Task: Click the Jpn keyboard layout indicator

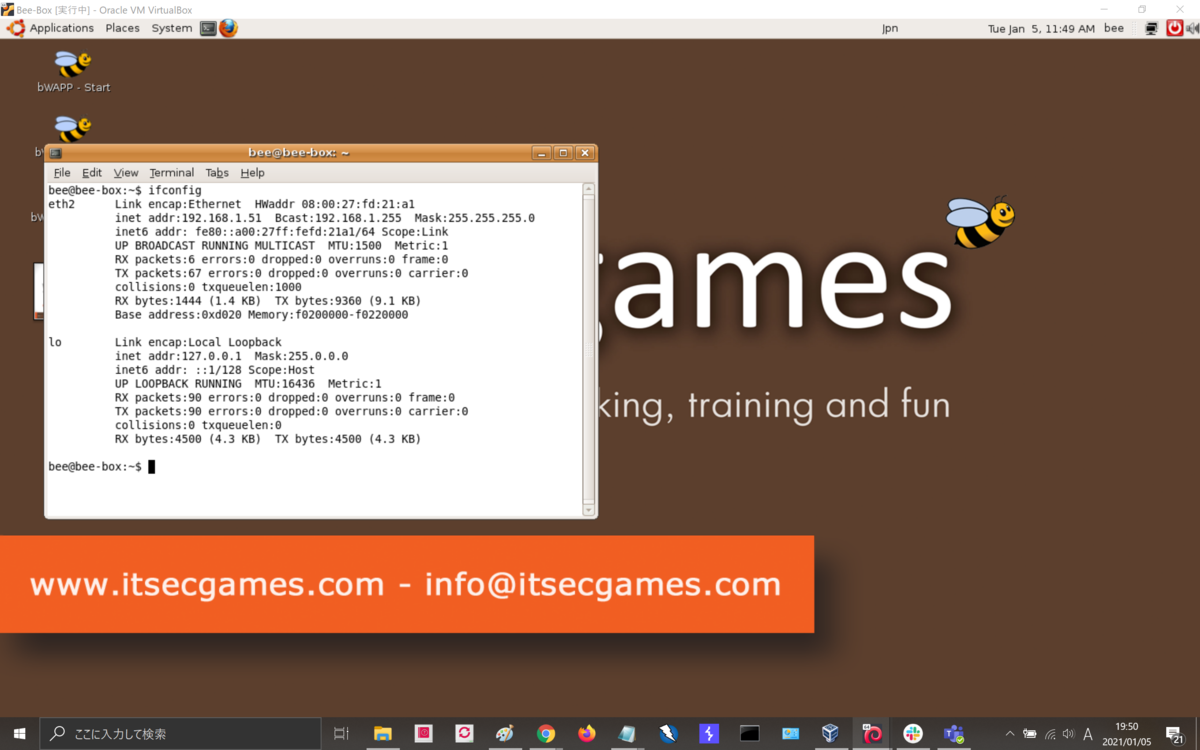Action: click(890, 28)
